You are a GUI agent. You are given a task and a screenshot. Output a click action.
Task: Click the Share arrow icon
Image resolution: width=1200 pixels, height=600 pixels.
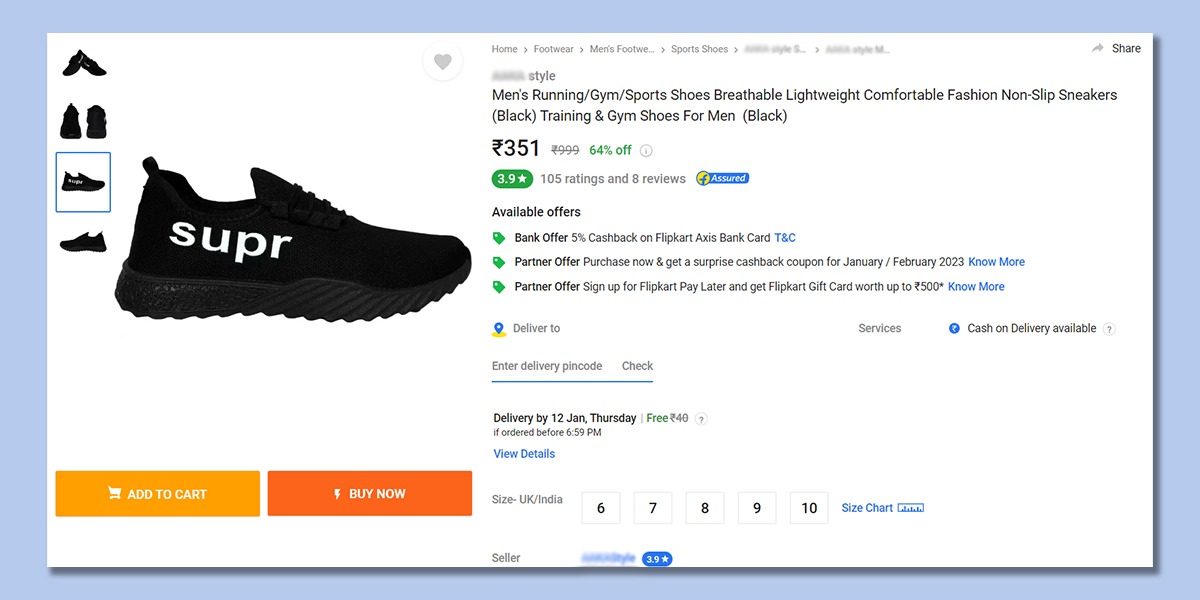(x=1097, y=48)
